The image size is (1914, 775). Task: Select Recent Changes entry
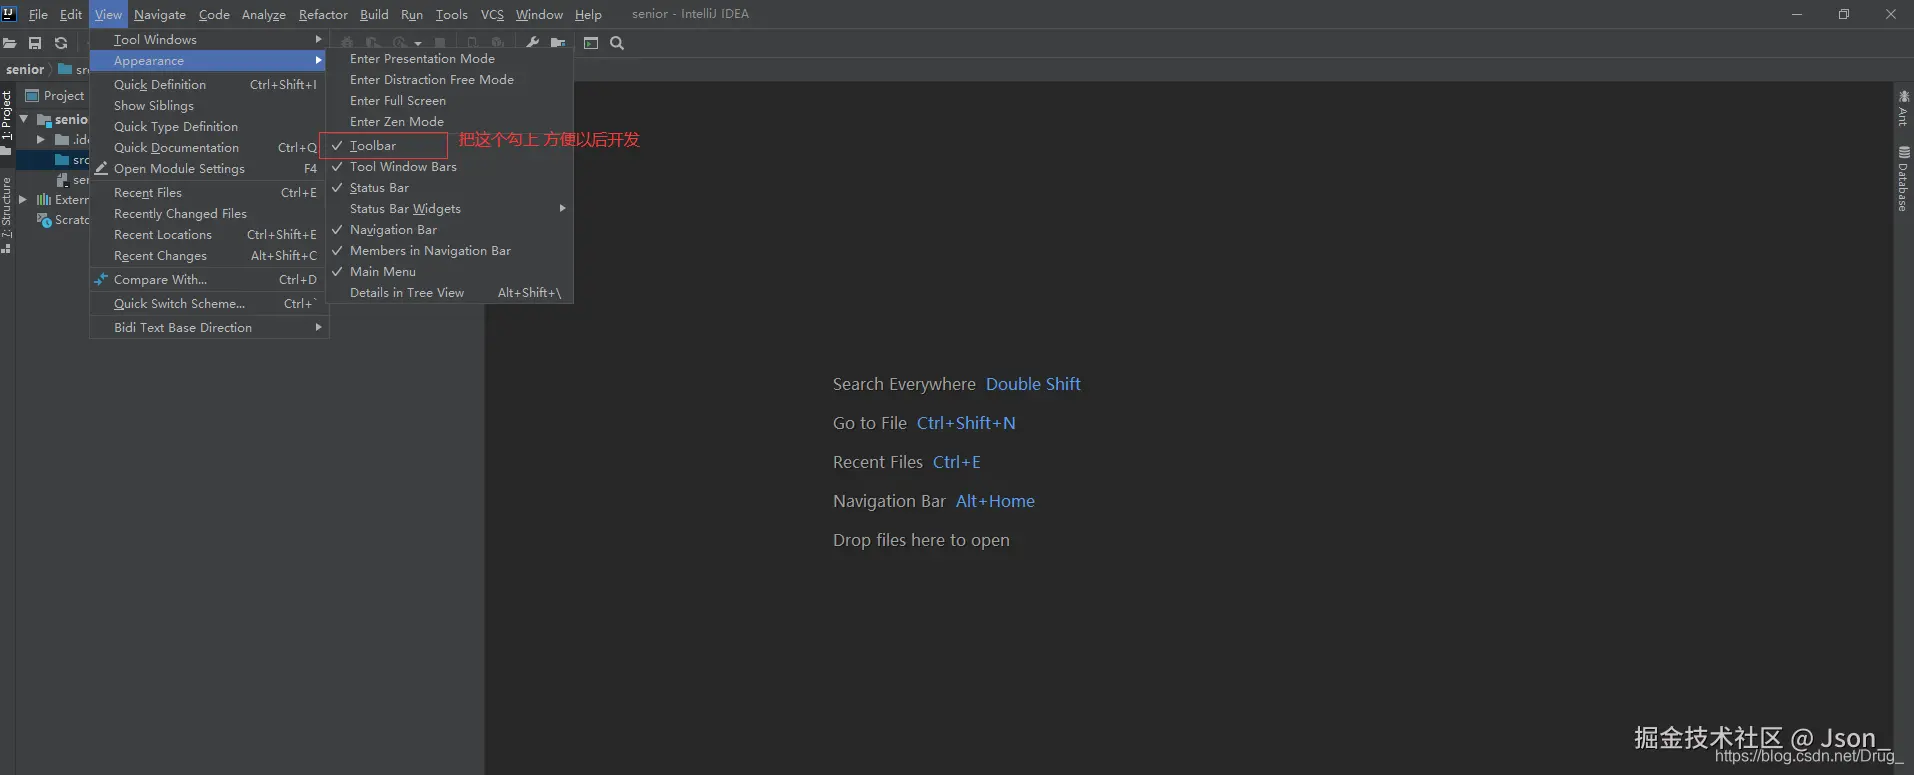(209, 256)
